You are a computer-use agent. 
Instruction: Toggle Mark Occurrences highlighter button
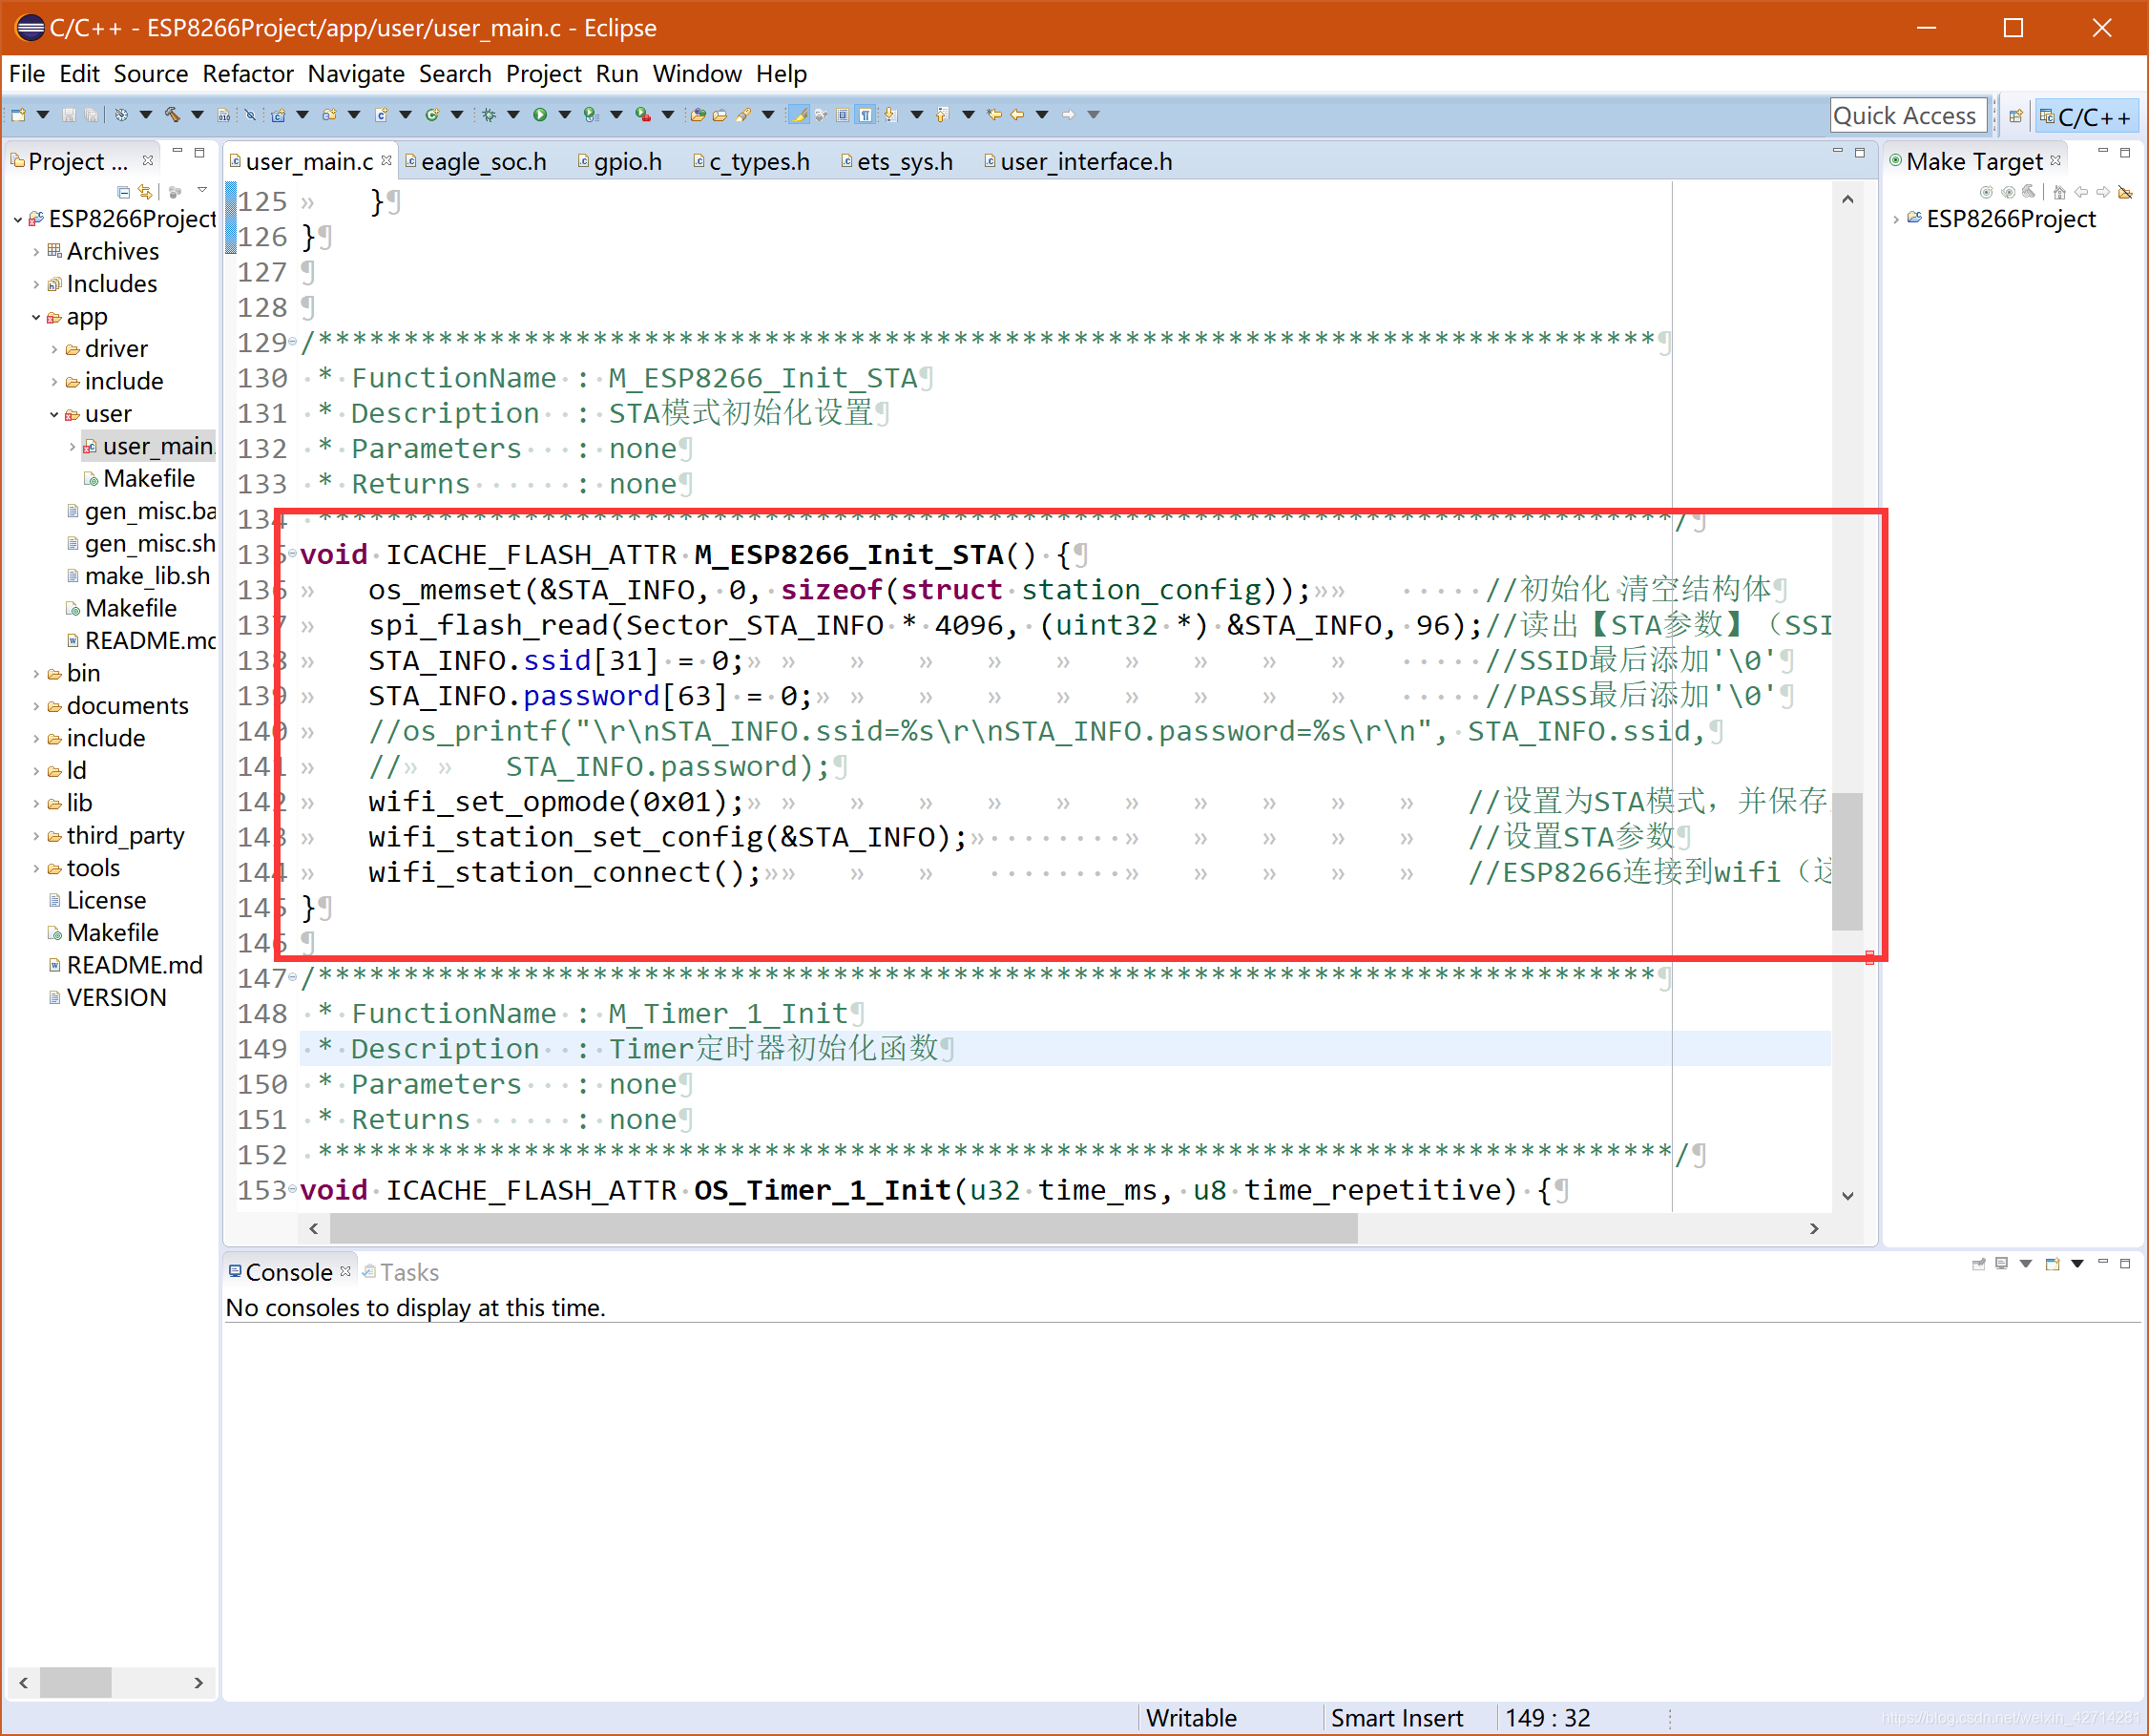pyautogui.click(x=799, y=115)
